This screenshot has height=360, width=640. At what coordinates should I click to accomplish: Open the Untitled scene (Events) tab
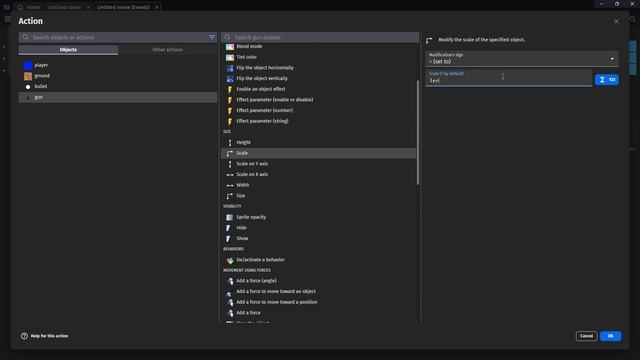tap(123, 7)
